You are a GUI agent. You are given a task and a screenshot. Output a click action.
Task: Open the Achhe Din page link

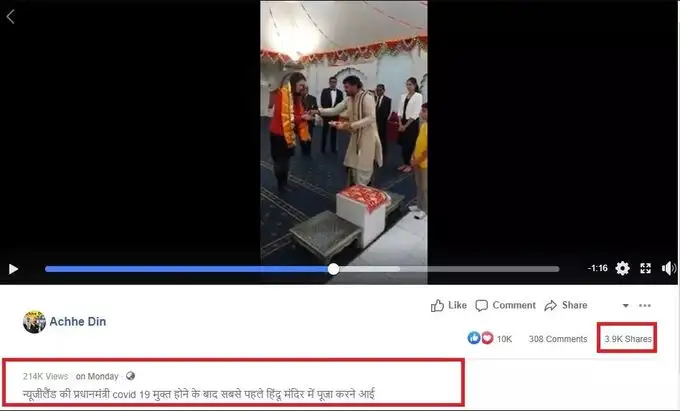[x=78, y=322]
